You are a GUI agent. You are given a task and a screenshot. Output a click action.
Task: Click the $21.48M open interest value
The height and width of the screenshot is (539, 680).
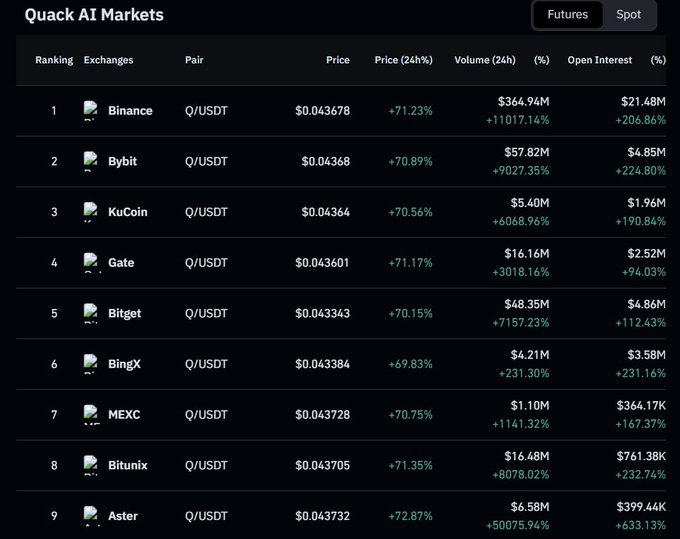(x=643, y=101)
